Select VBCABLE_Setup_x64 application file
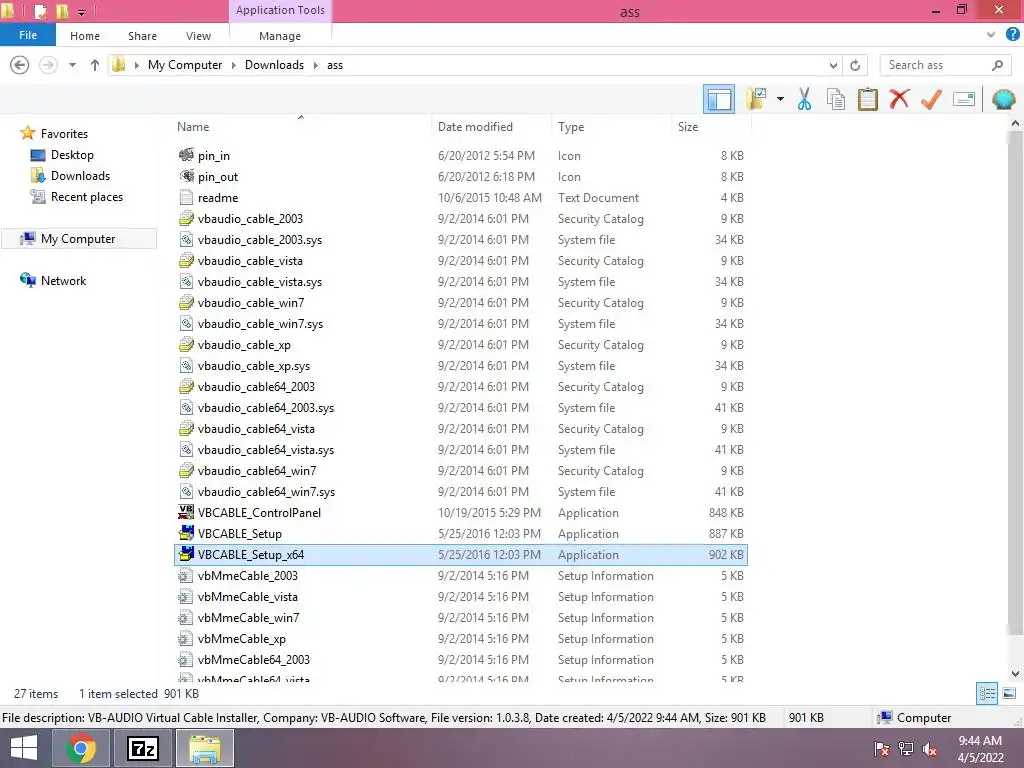 [460, 554]
